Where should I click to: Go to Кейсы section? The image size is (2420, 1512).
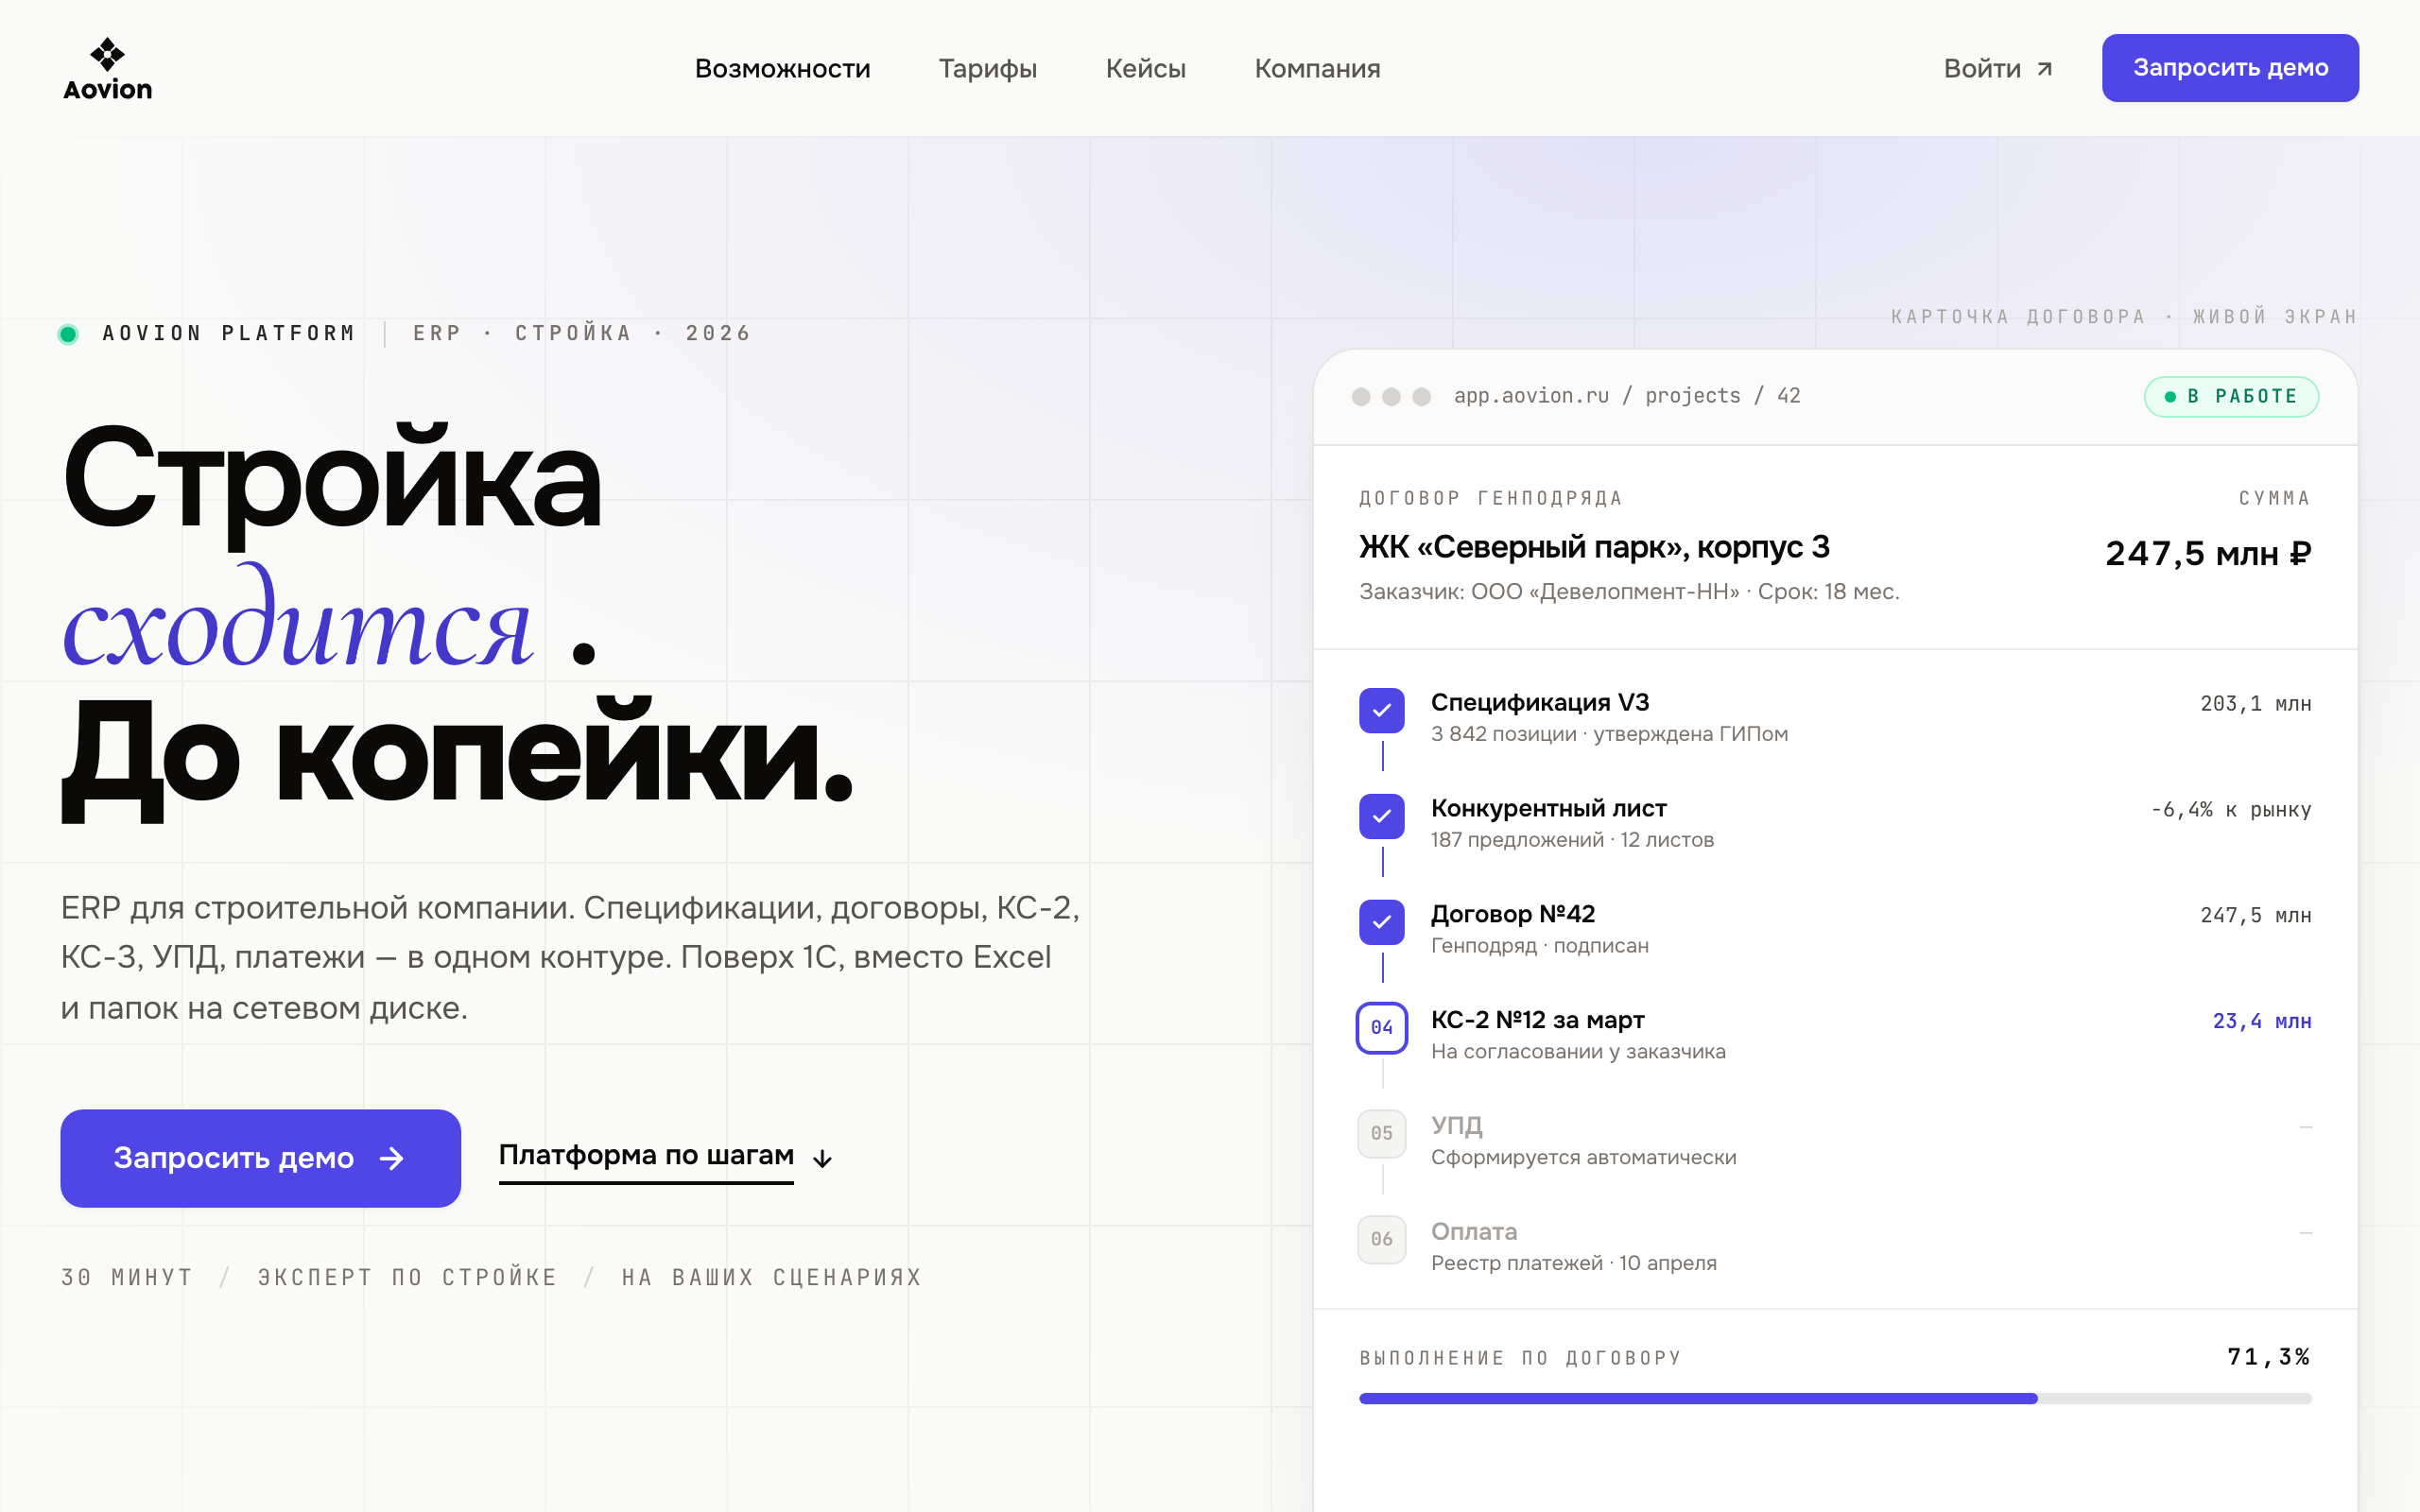click(1145, 68)
